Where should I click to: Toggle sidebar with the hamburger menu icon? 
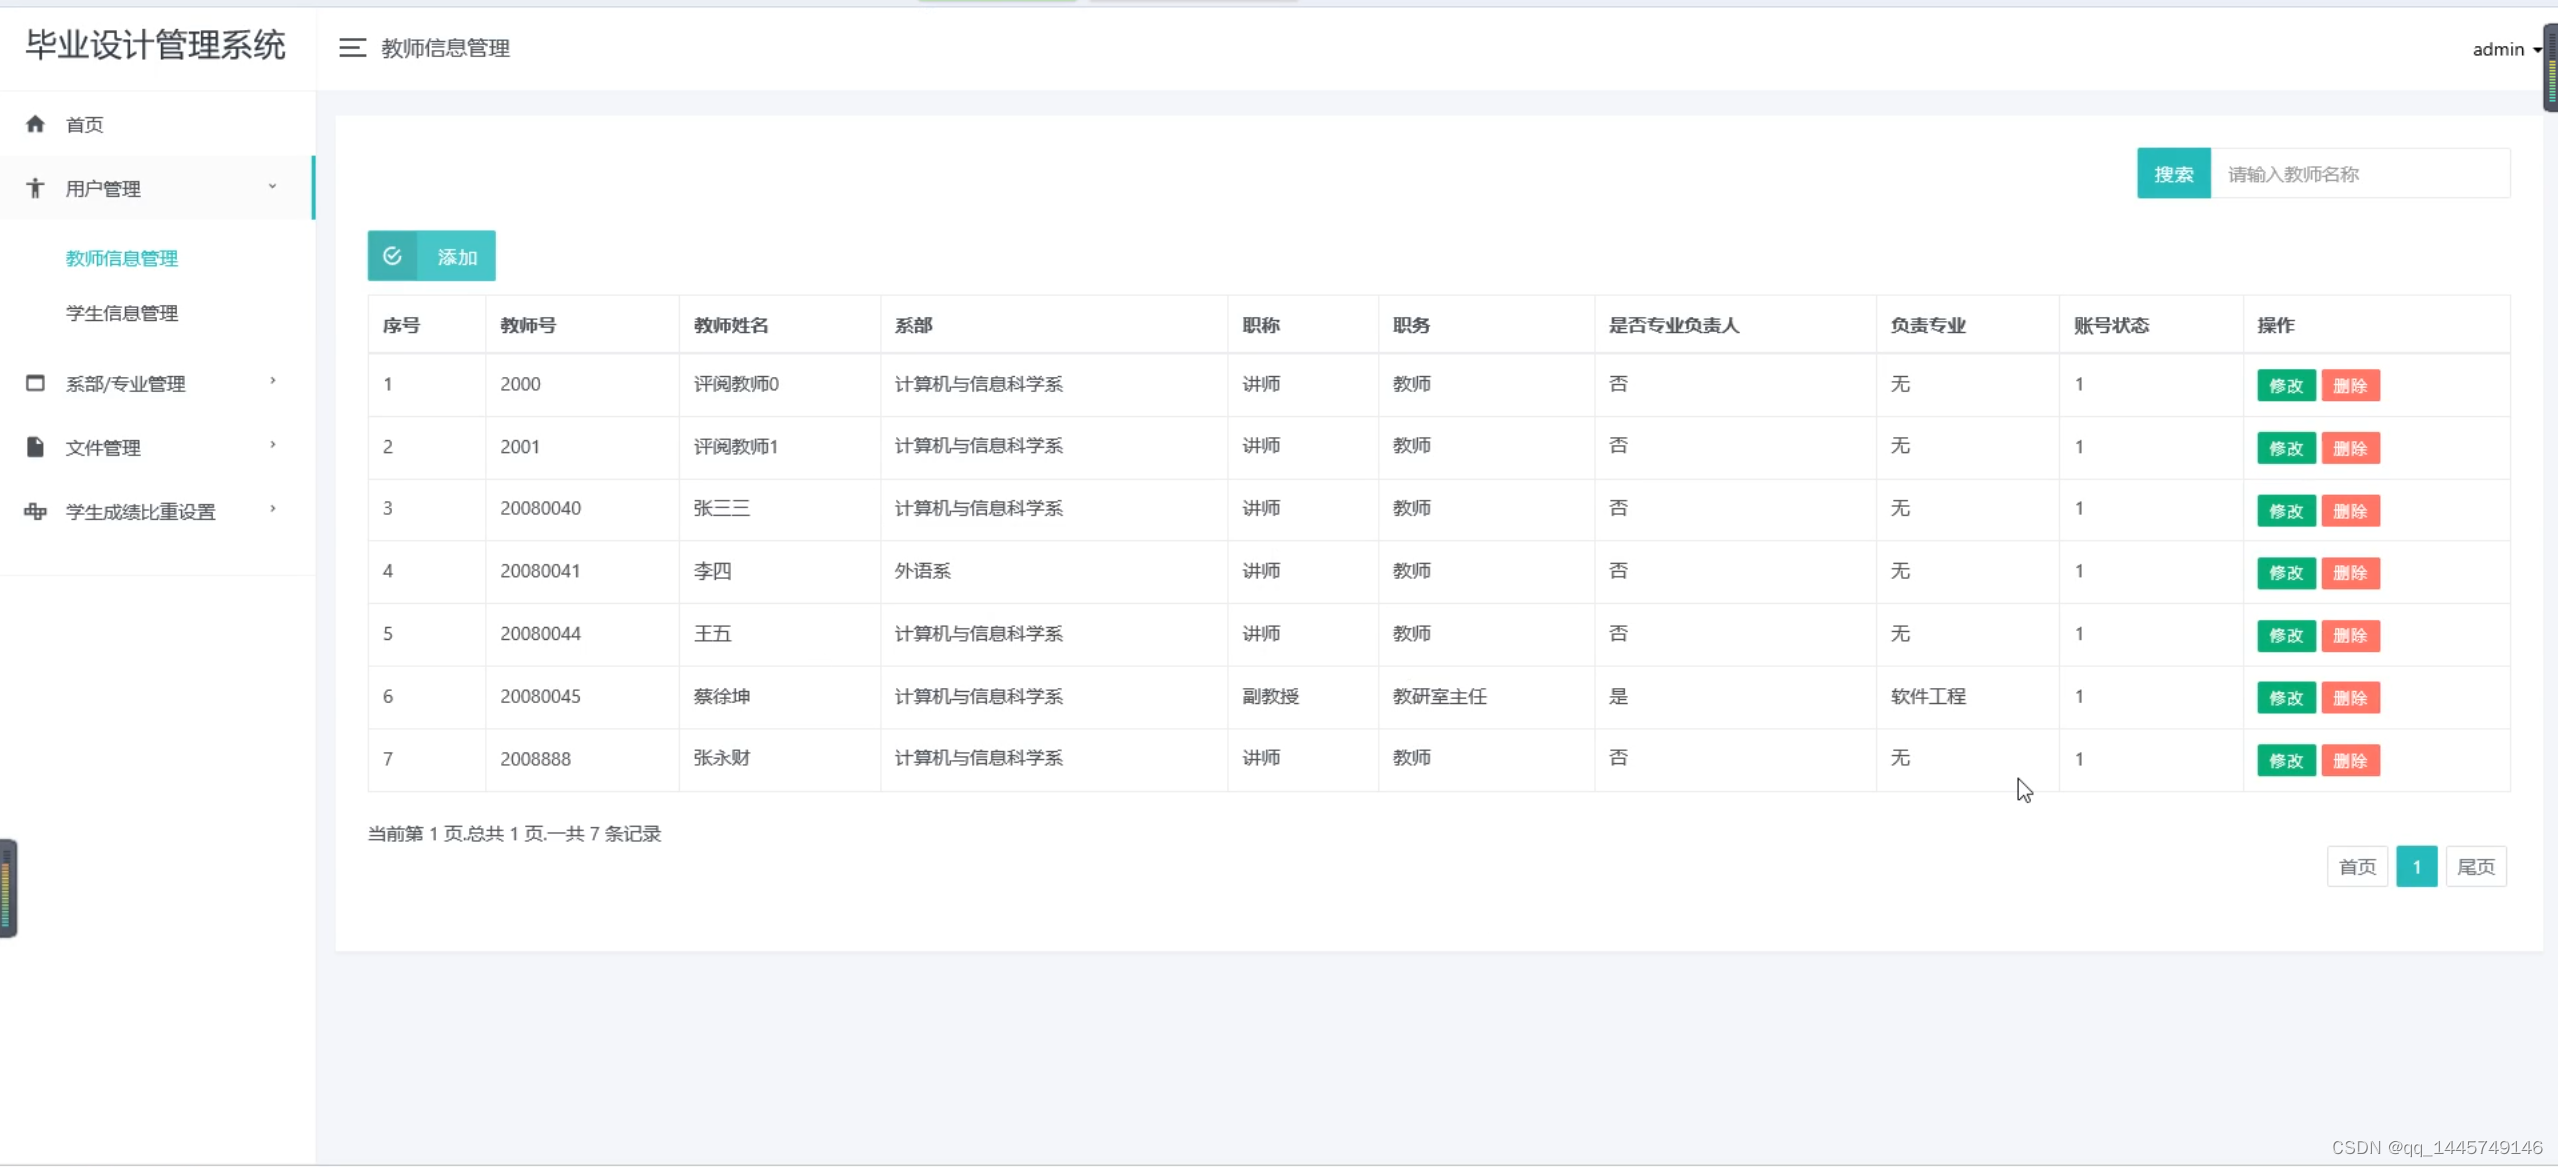pyautogui.click(x=352, y=48)
